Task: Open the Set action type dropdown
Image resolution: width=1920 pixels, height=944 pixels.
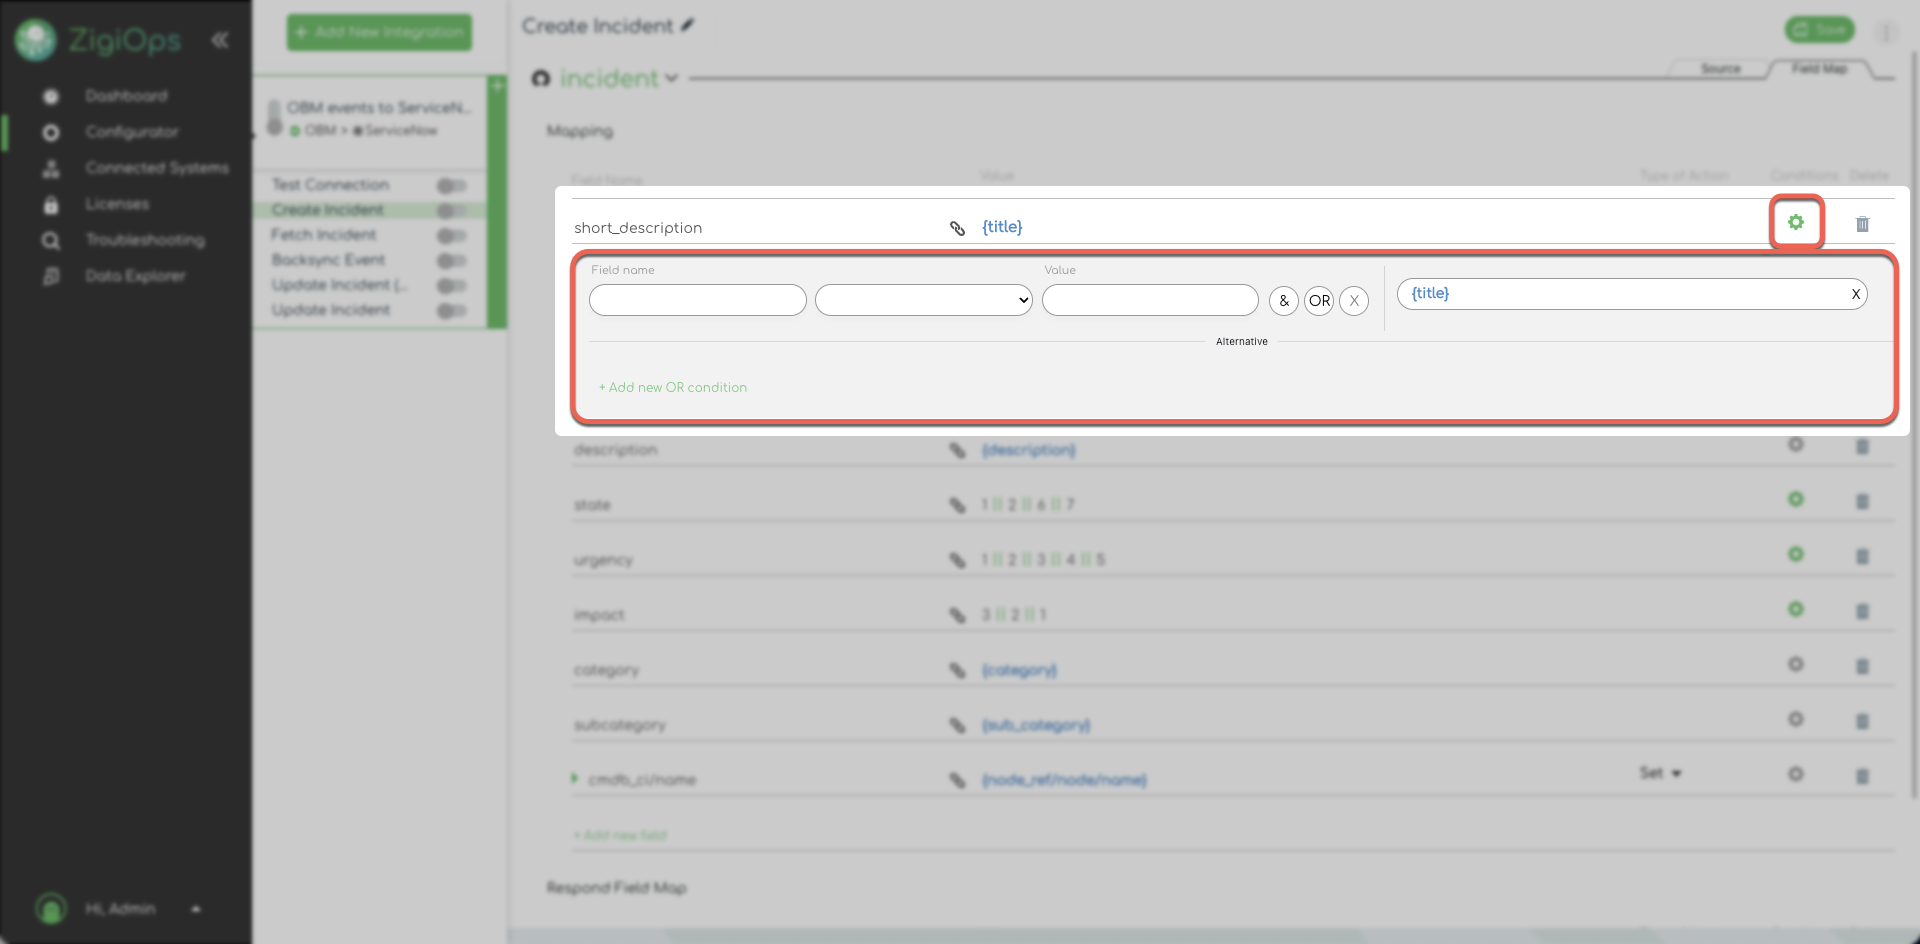Action: (1660, 773)
